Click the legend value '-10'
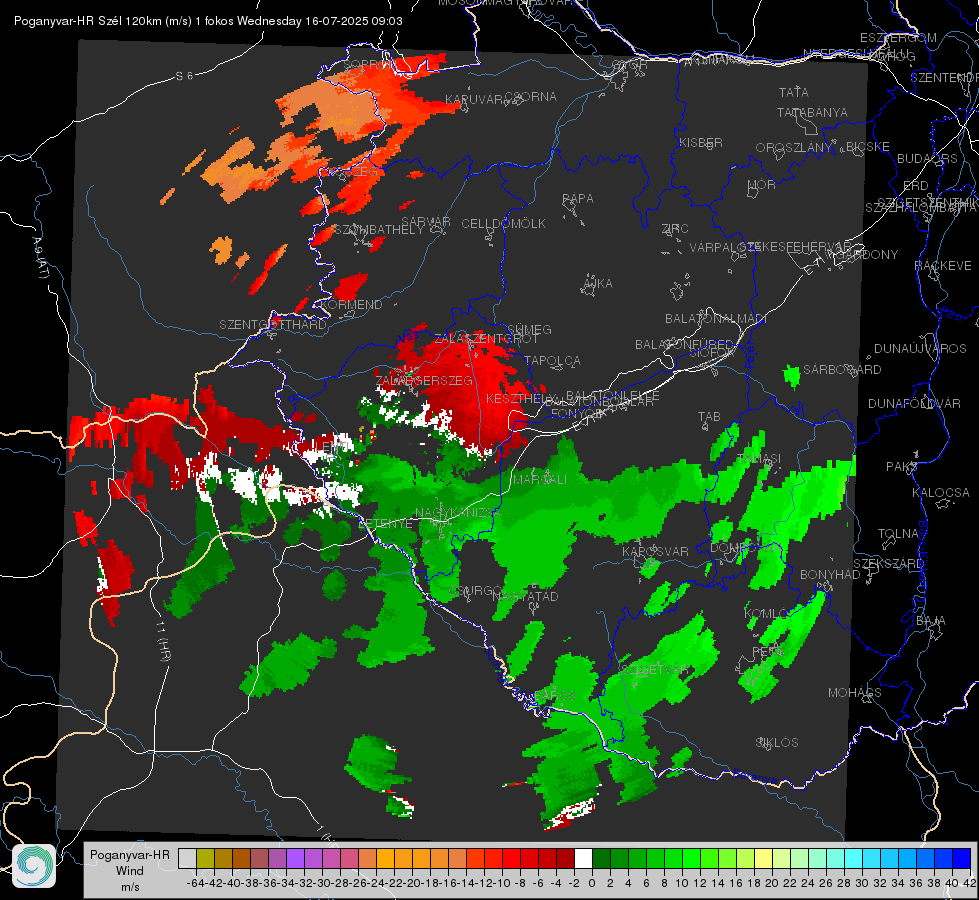Screen dimensions: 979x900 (x=502, y=883)
